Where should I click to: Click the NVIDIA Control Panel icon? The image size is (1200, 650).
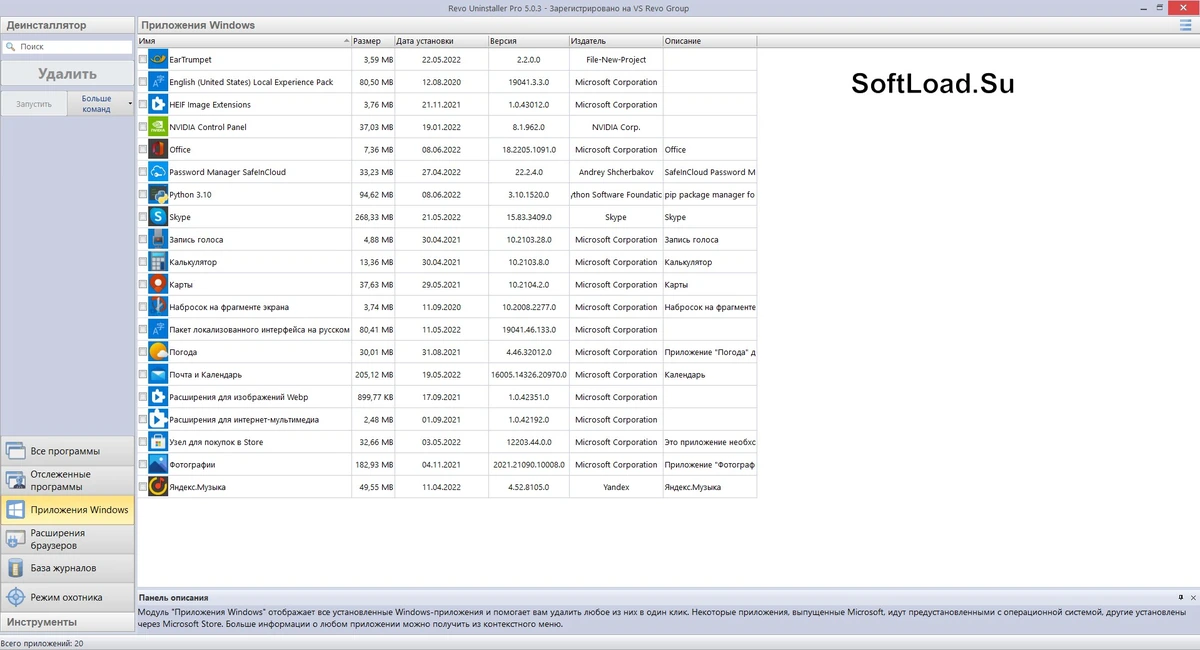158,127
